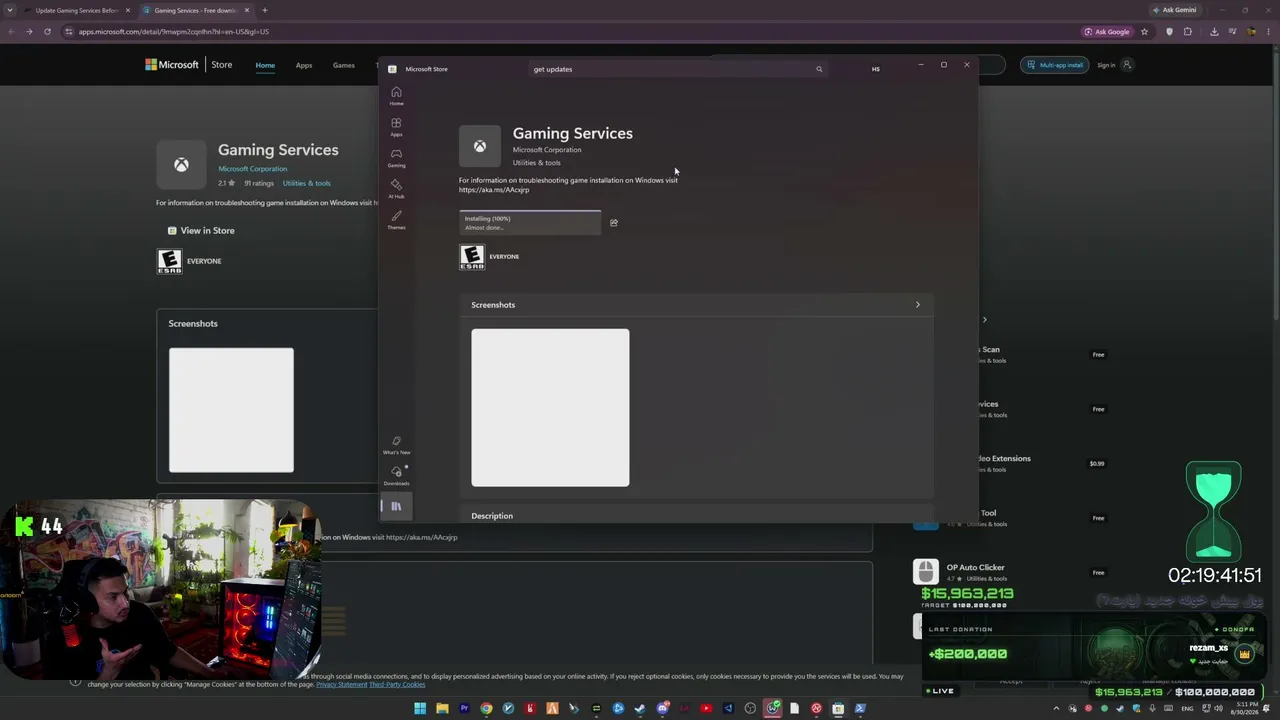Image resolution: width=1280 pixels, height=720 pixels.
Task: Open Library icon at Store sidebar bottom
Action: tap(396, 507)
